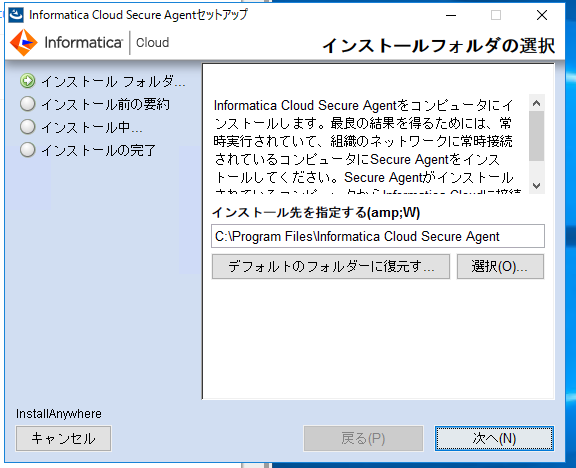This screenshot has height=468, width=576.
Task: Click the green arrow icon beside インストール フォルダ...
Action: tap(28, 81)
